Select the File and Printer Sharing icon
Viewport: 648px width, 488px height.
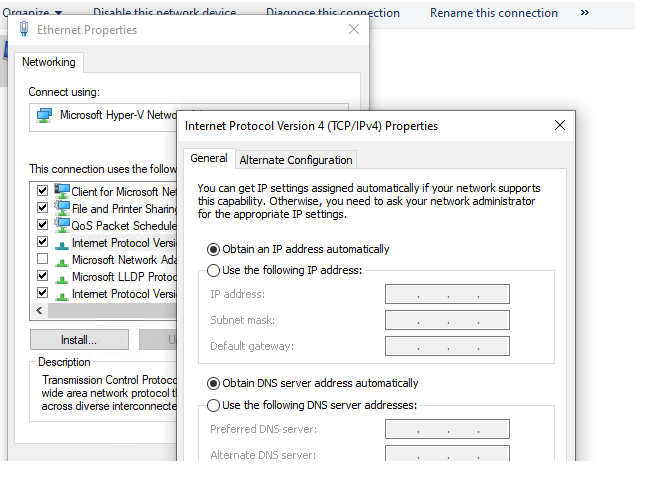62,208
